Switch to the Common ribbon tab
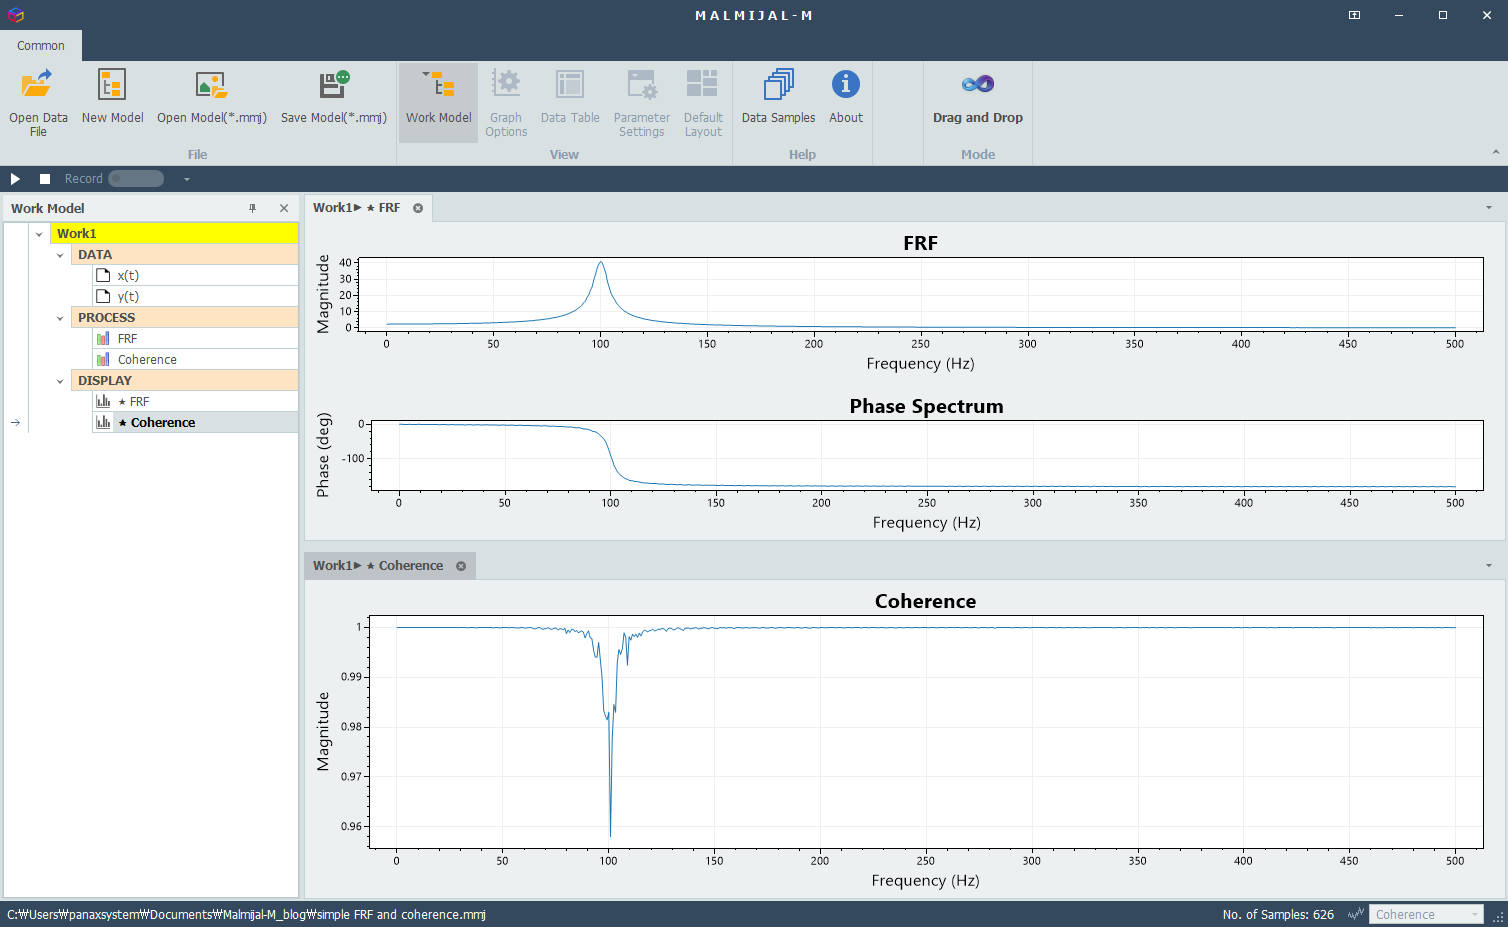Image resolution: width=1508 pixels, height=927 pixels. point(41,46)
